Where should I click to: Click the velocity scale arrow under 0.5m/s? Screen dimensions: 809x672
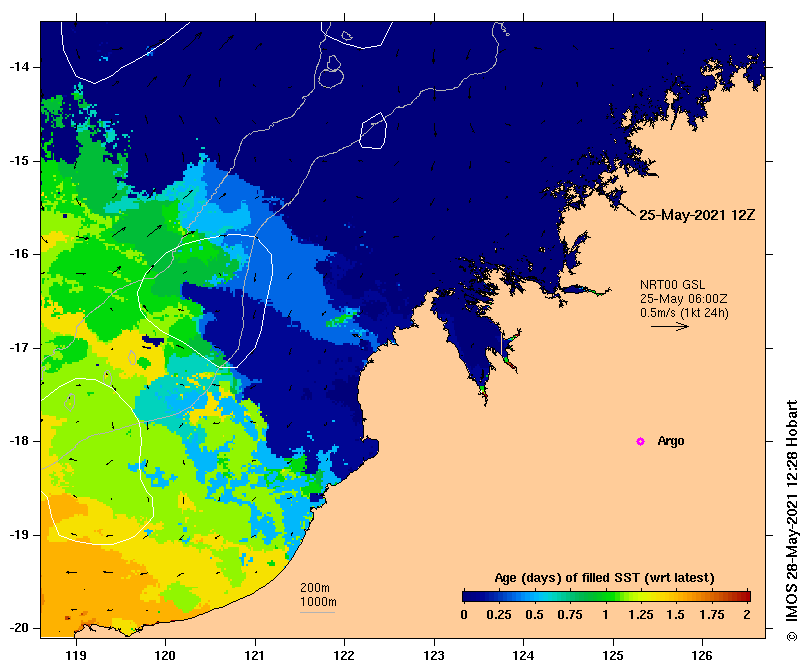[x=670, y=326]
